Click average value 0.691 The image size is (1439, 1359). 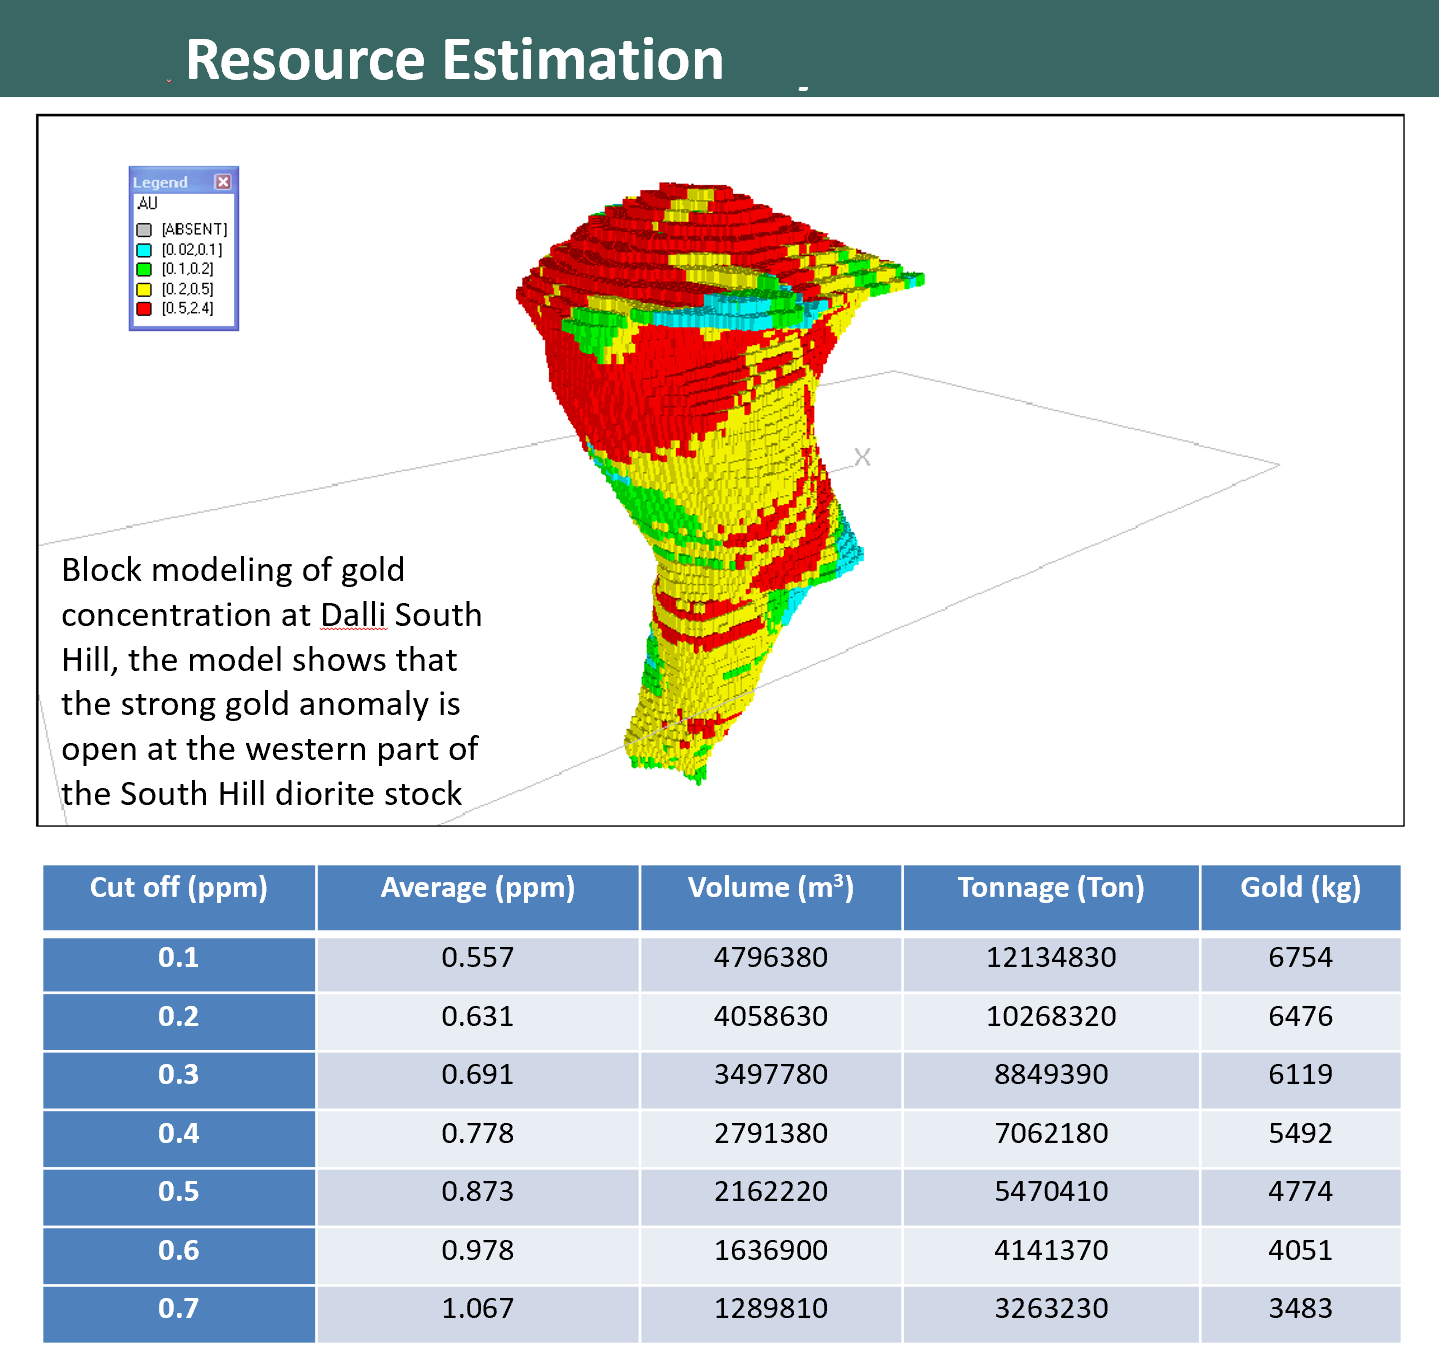(x=478, y=1075)
